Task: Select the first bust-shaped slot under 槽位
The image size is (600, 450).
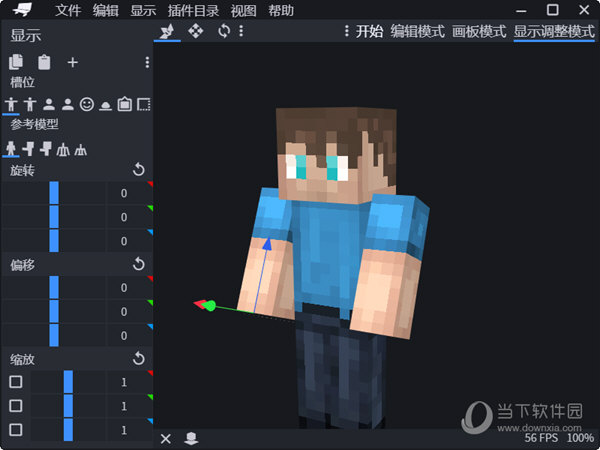Action: [49, 104]
